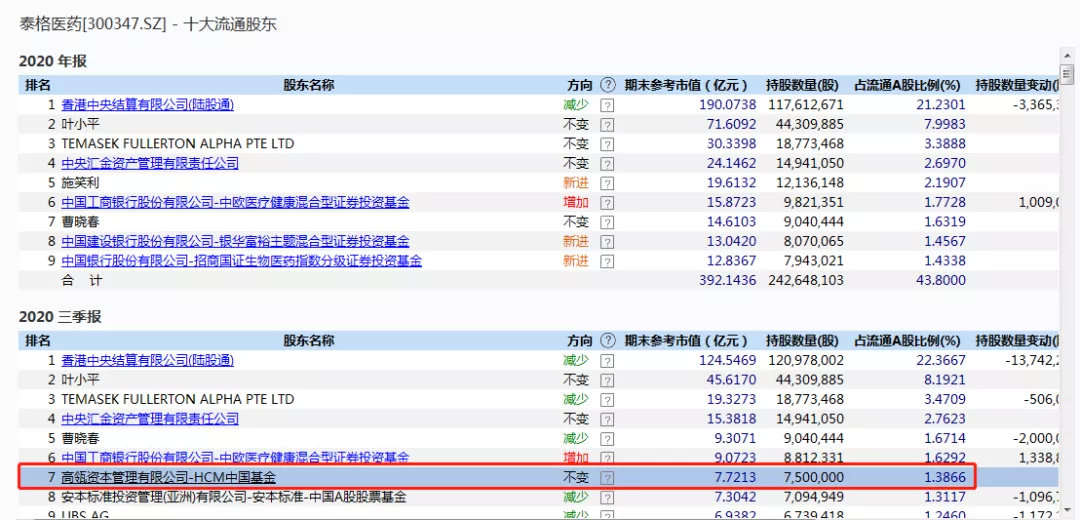1080x520 pixels.
Task: Select 施笑利 shareholder name
Action: (81, 183)
